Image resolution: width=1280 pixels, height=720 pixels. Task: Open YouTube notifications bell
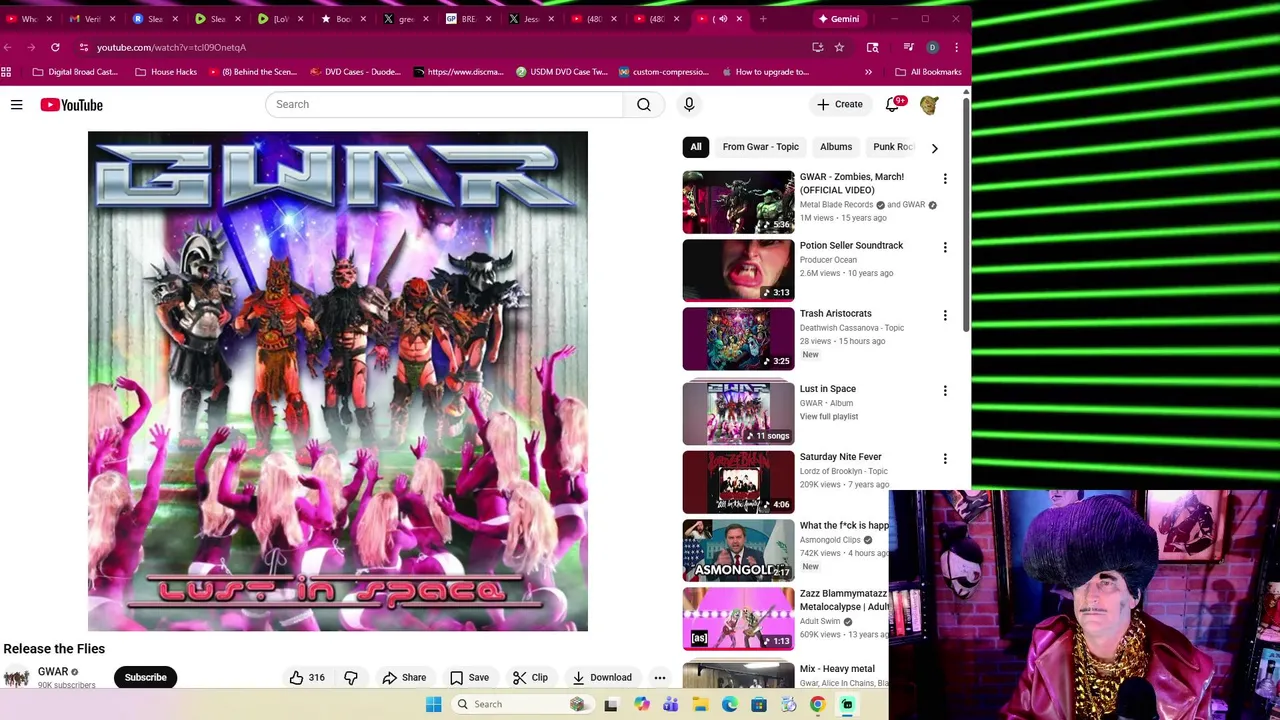892,104
